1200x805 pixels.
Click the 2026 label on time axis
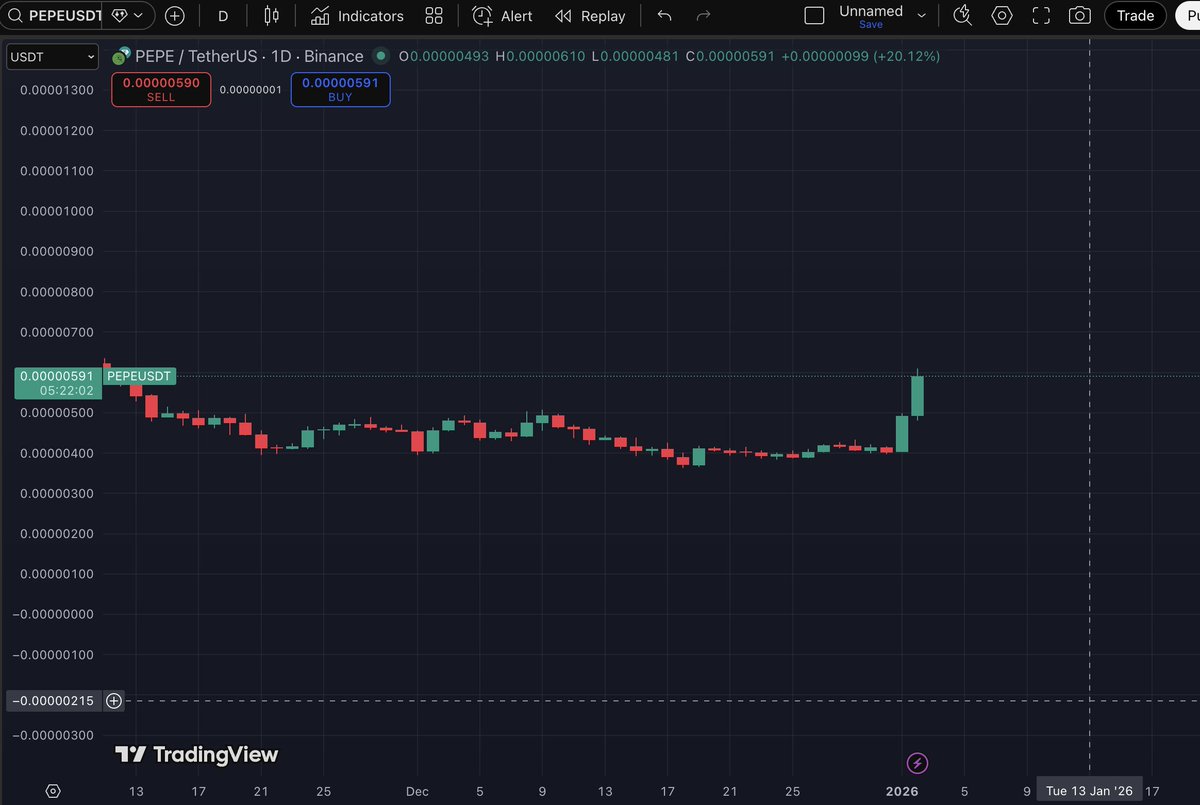(902, 791)
